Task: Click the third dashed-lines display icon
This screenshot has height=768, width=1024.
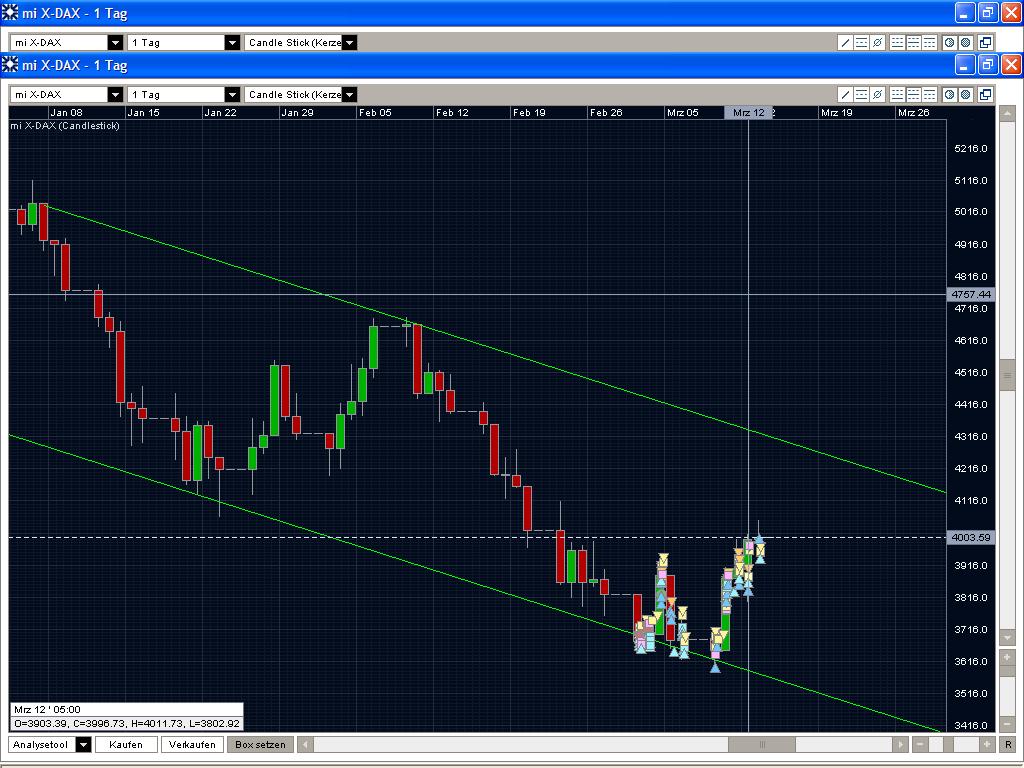Action: tap(929, 94)
